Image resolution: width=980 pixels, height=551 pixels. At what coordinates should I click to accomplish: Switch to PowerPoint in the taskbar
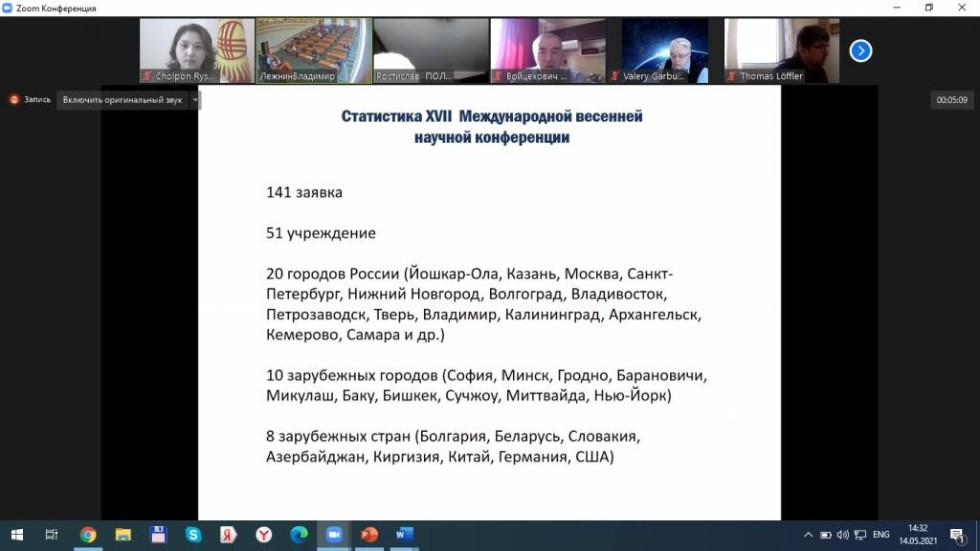pyautogui.click(x=368, y=535)
